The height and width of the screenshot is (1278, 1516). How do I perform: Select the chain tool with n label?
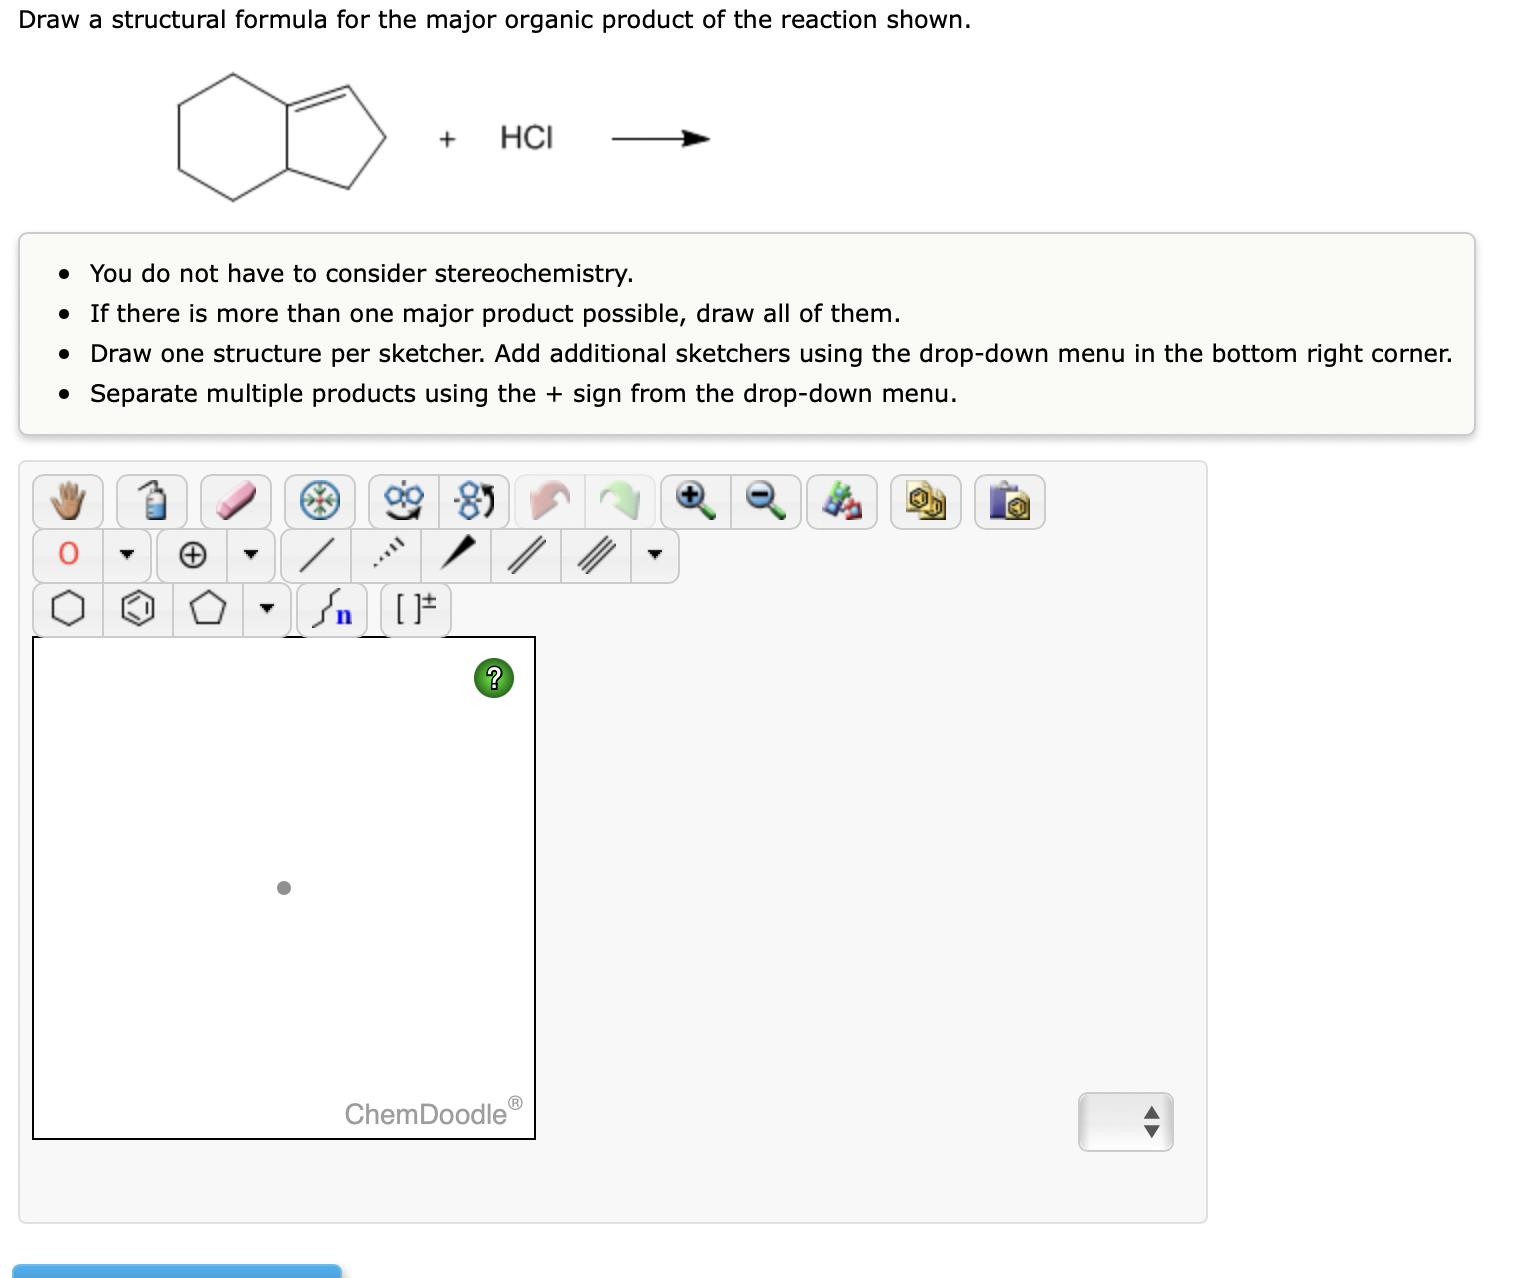tap(331, 608)
